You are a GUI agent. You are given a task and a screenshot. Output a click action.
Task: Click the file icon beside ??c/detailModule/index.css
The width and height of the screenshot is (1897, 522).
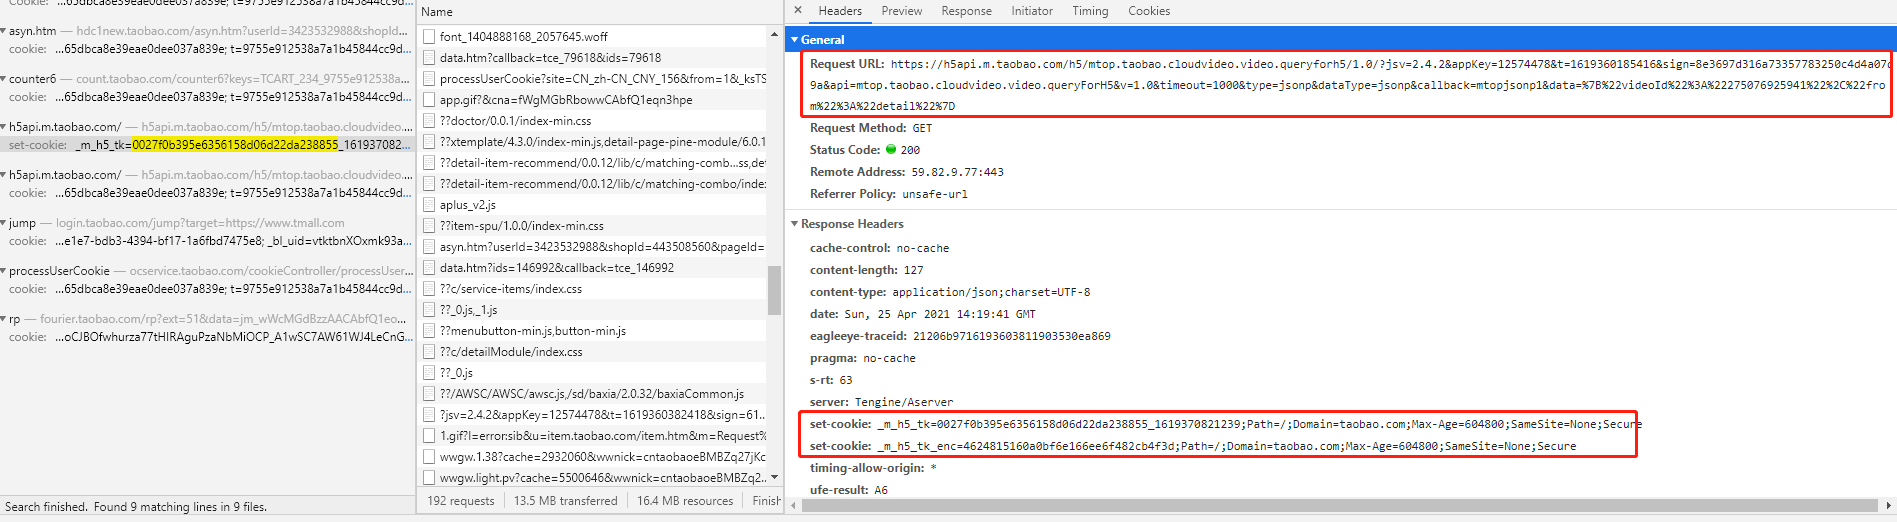coord(429,351)
